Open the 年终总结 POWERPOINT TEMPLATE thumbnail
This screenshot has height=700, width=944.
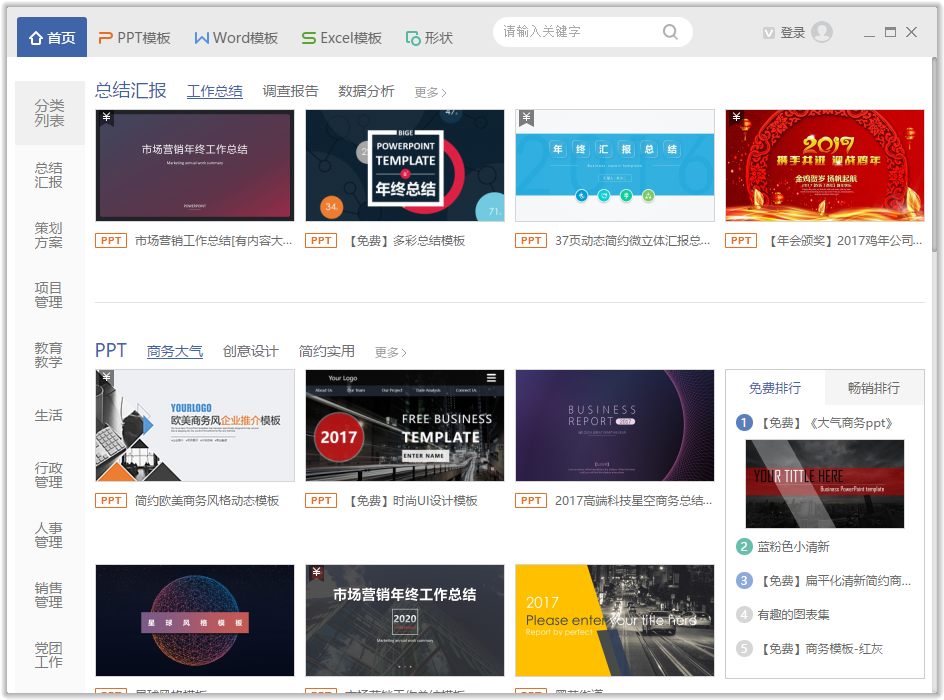click(405, 166)
